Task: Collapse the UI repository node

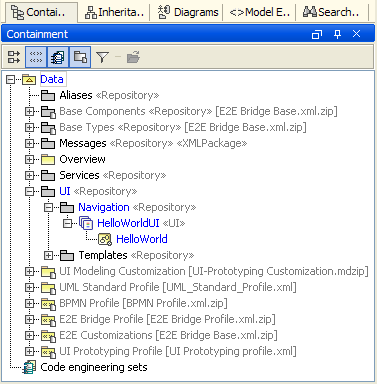Action: [30, 191]
